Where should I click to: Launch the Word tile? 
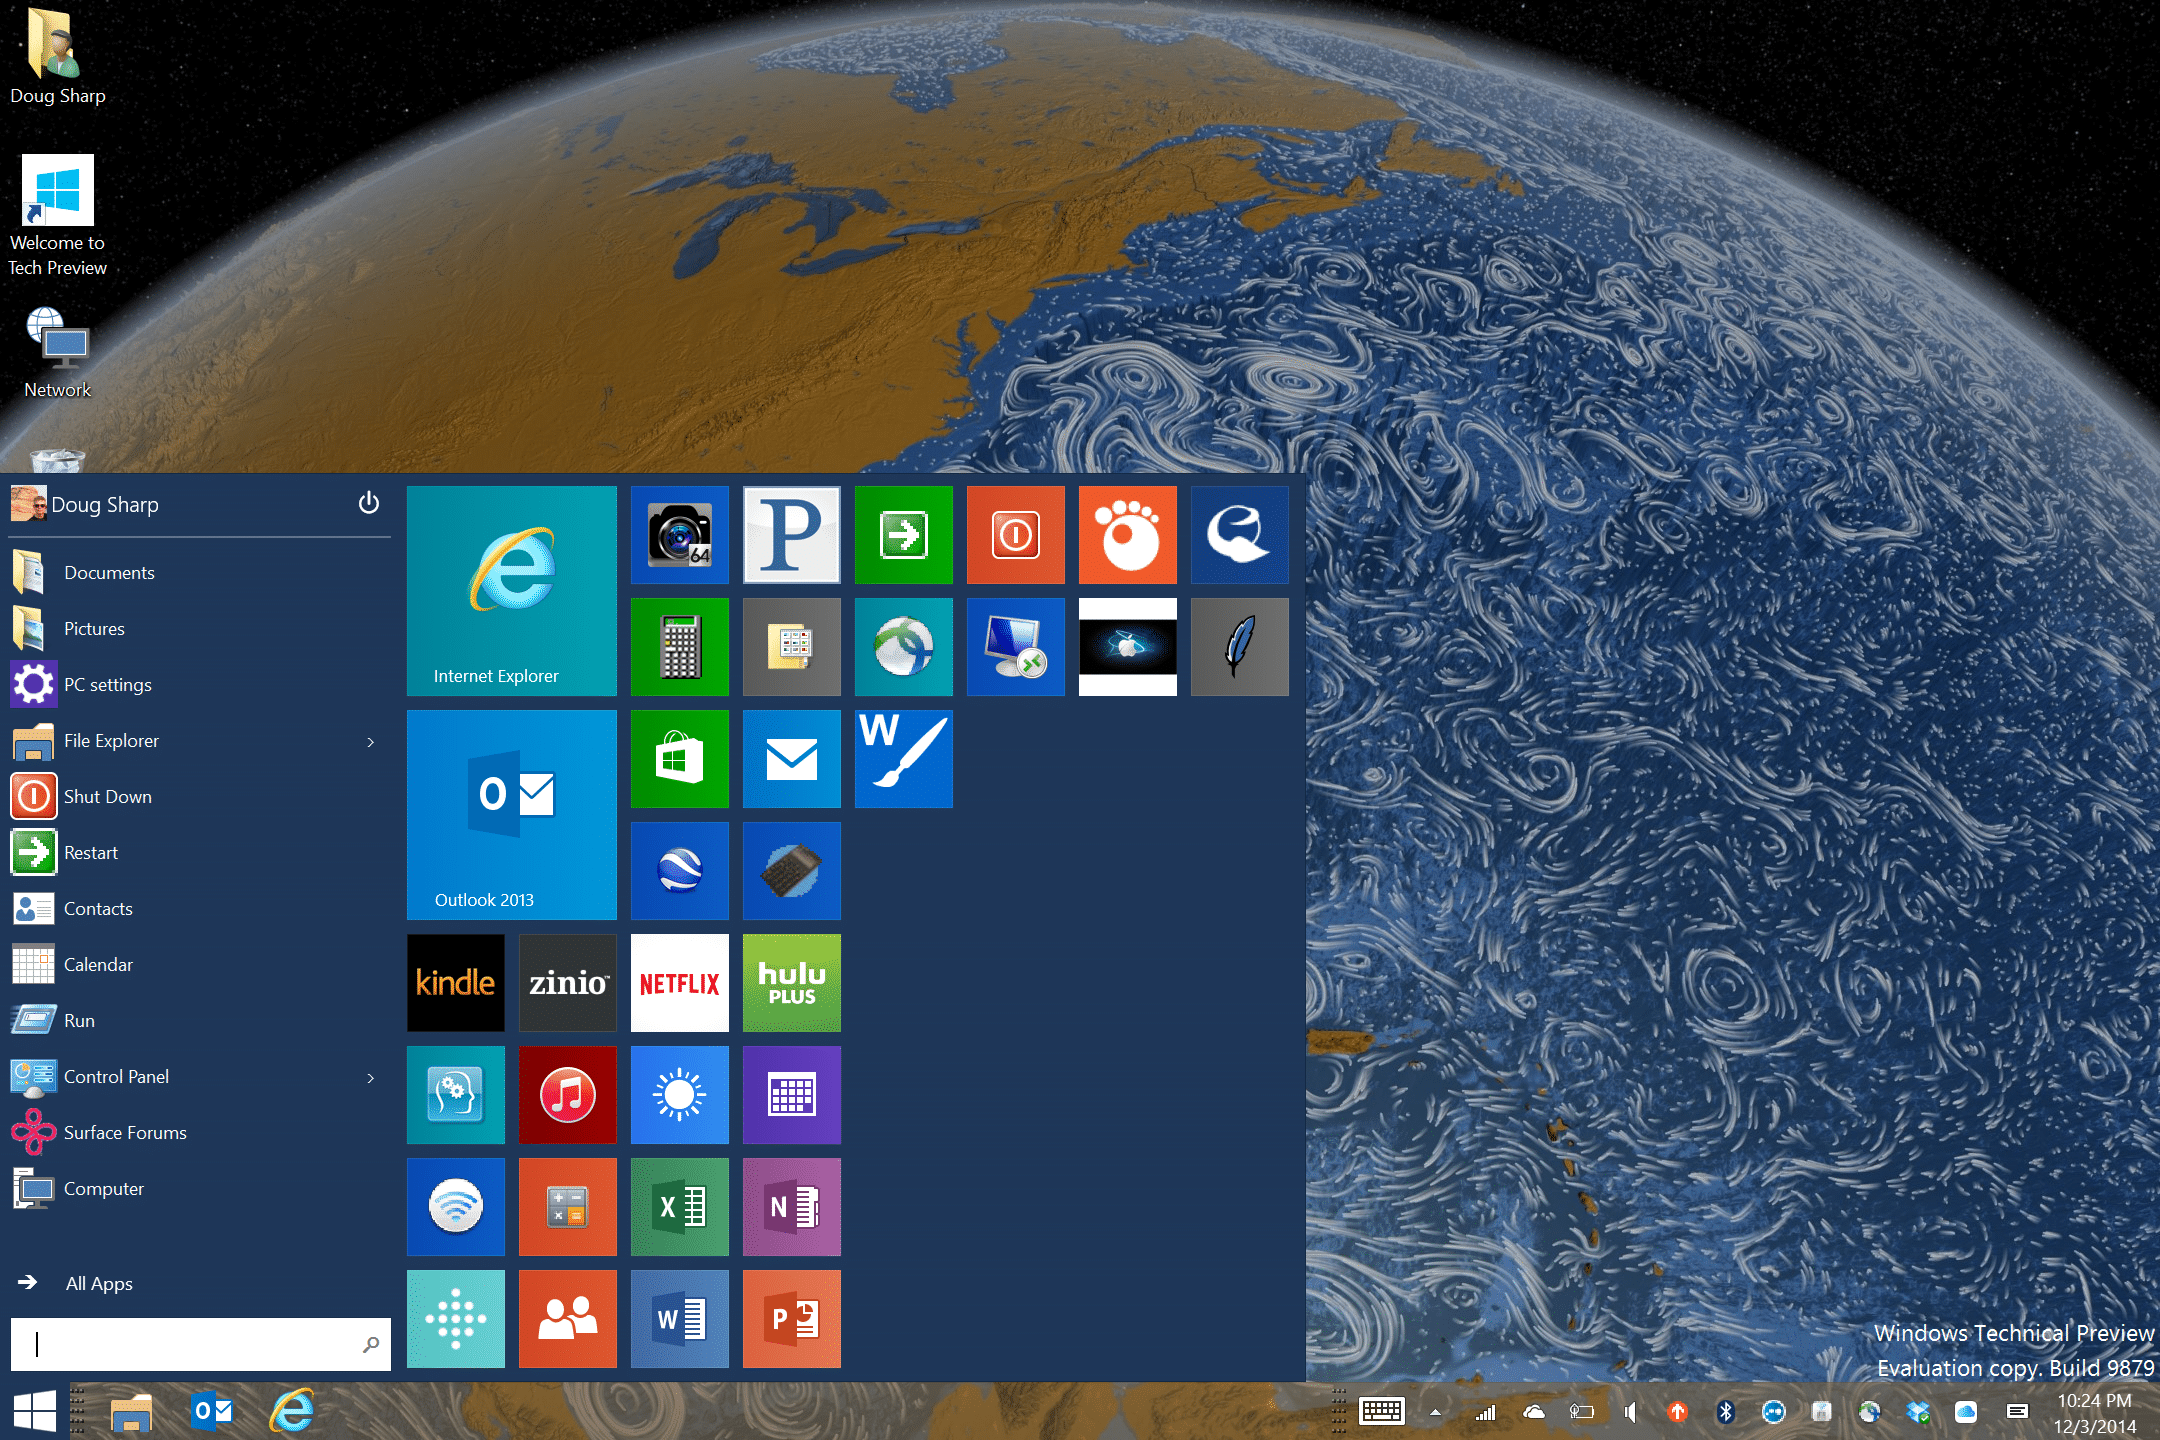[680, 1319]
